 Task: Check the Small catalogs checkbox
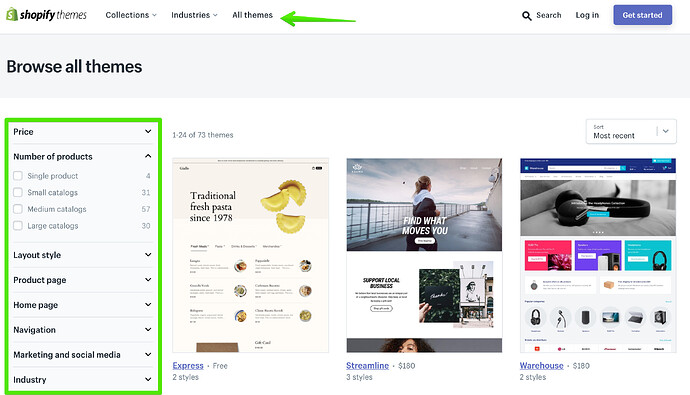coord(18,192)
